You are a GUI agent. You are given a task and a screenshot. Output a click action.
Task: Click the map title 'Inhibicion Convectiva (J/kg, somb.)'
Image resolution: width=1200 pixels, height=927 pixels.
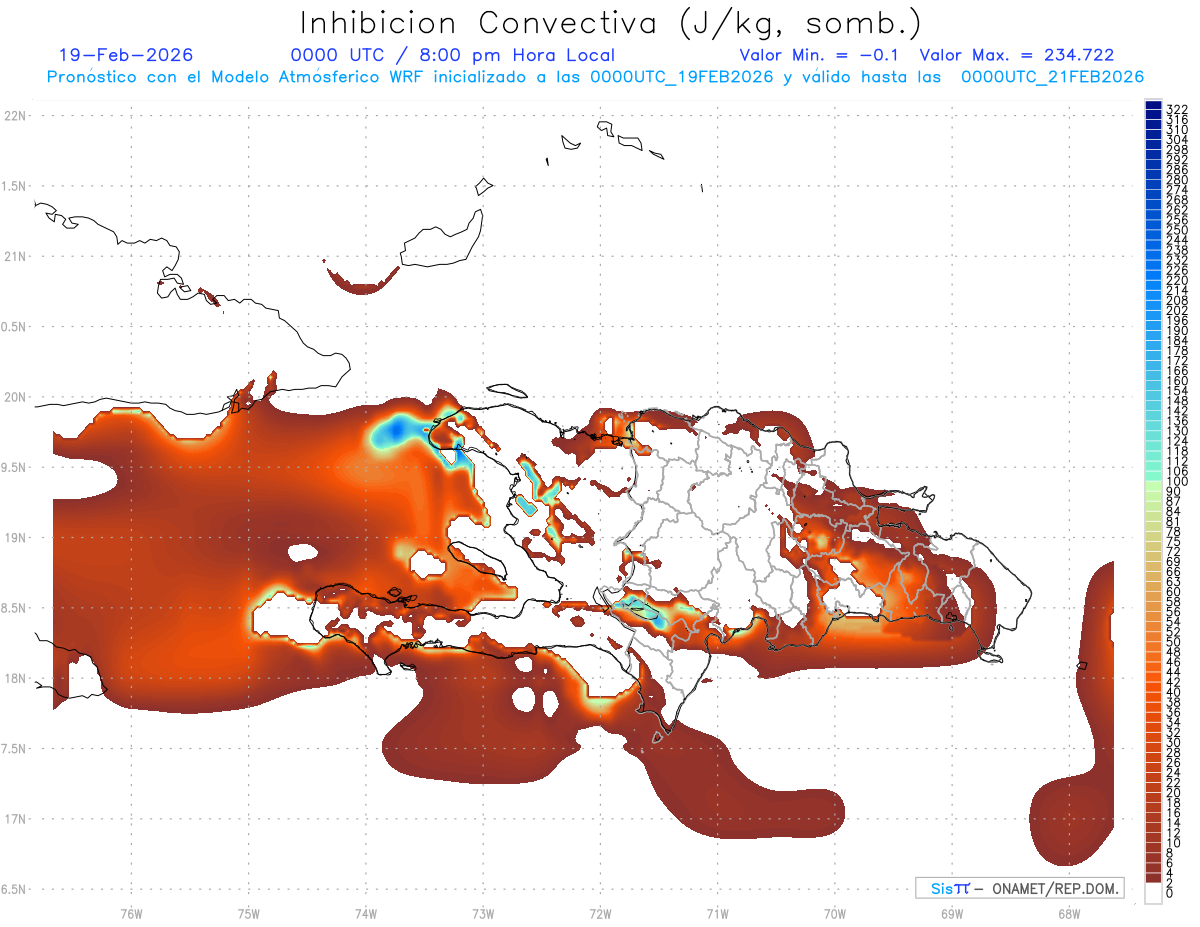pyautogui.click(x=611, y=23)
